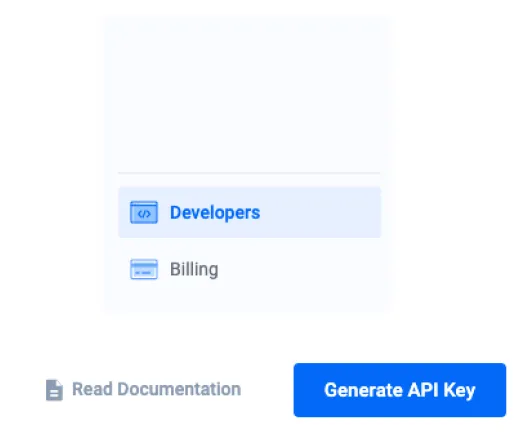Click the Developers text label
The image size is (516, 440).
coord(215,213)
